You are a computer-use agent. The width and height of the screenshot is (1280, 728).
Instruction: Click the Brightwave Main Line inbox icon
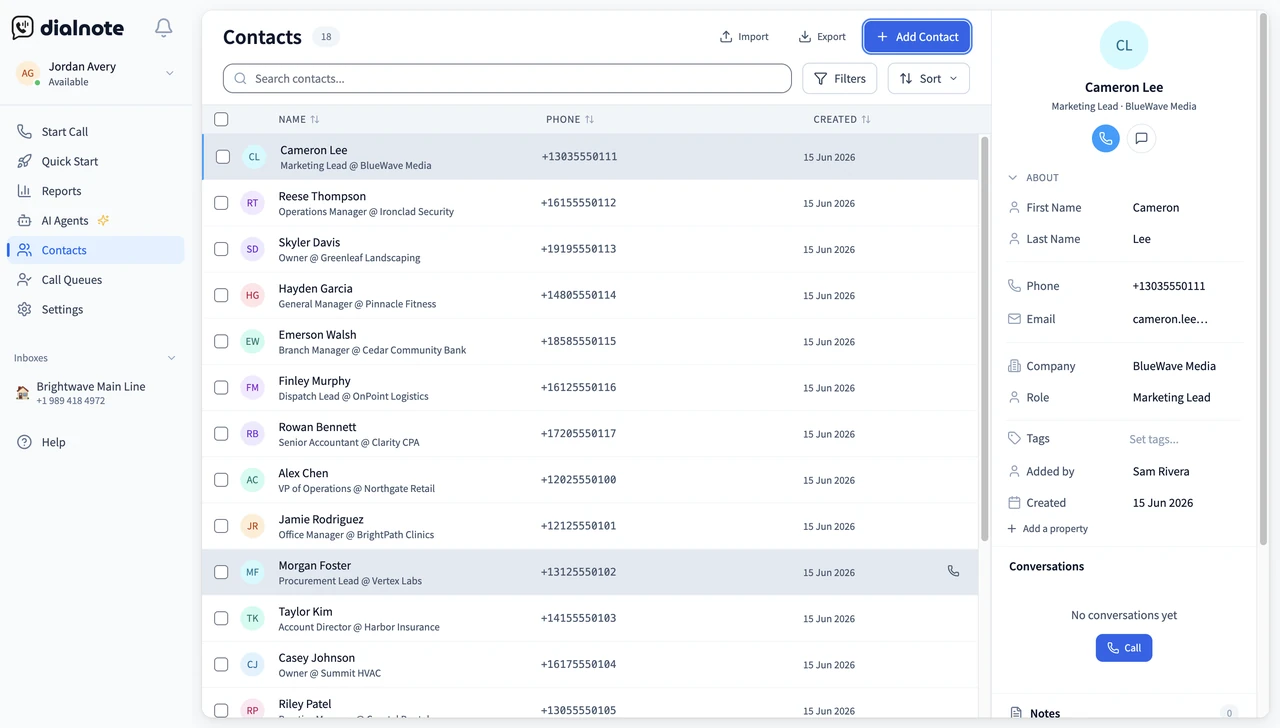[23, 393]
